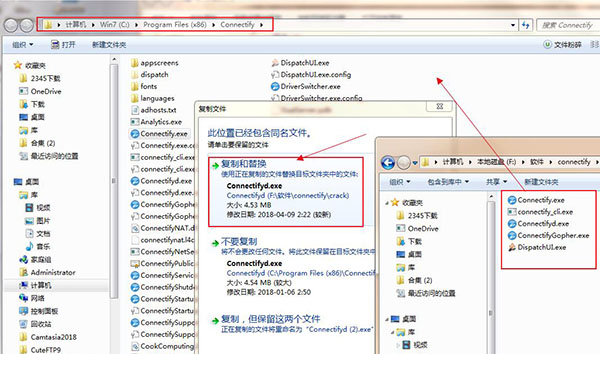This screenshot has height=368, width=600.
Task: Expand 视频 node in connectify window sidebar
Action: pos(398,345)
